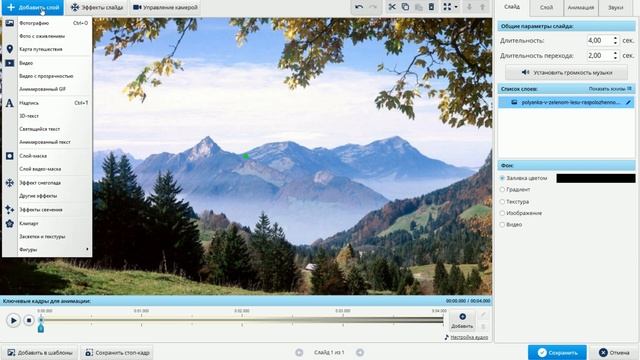Open Управление камерой

165,7
